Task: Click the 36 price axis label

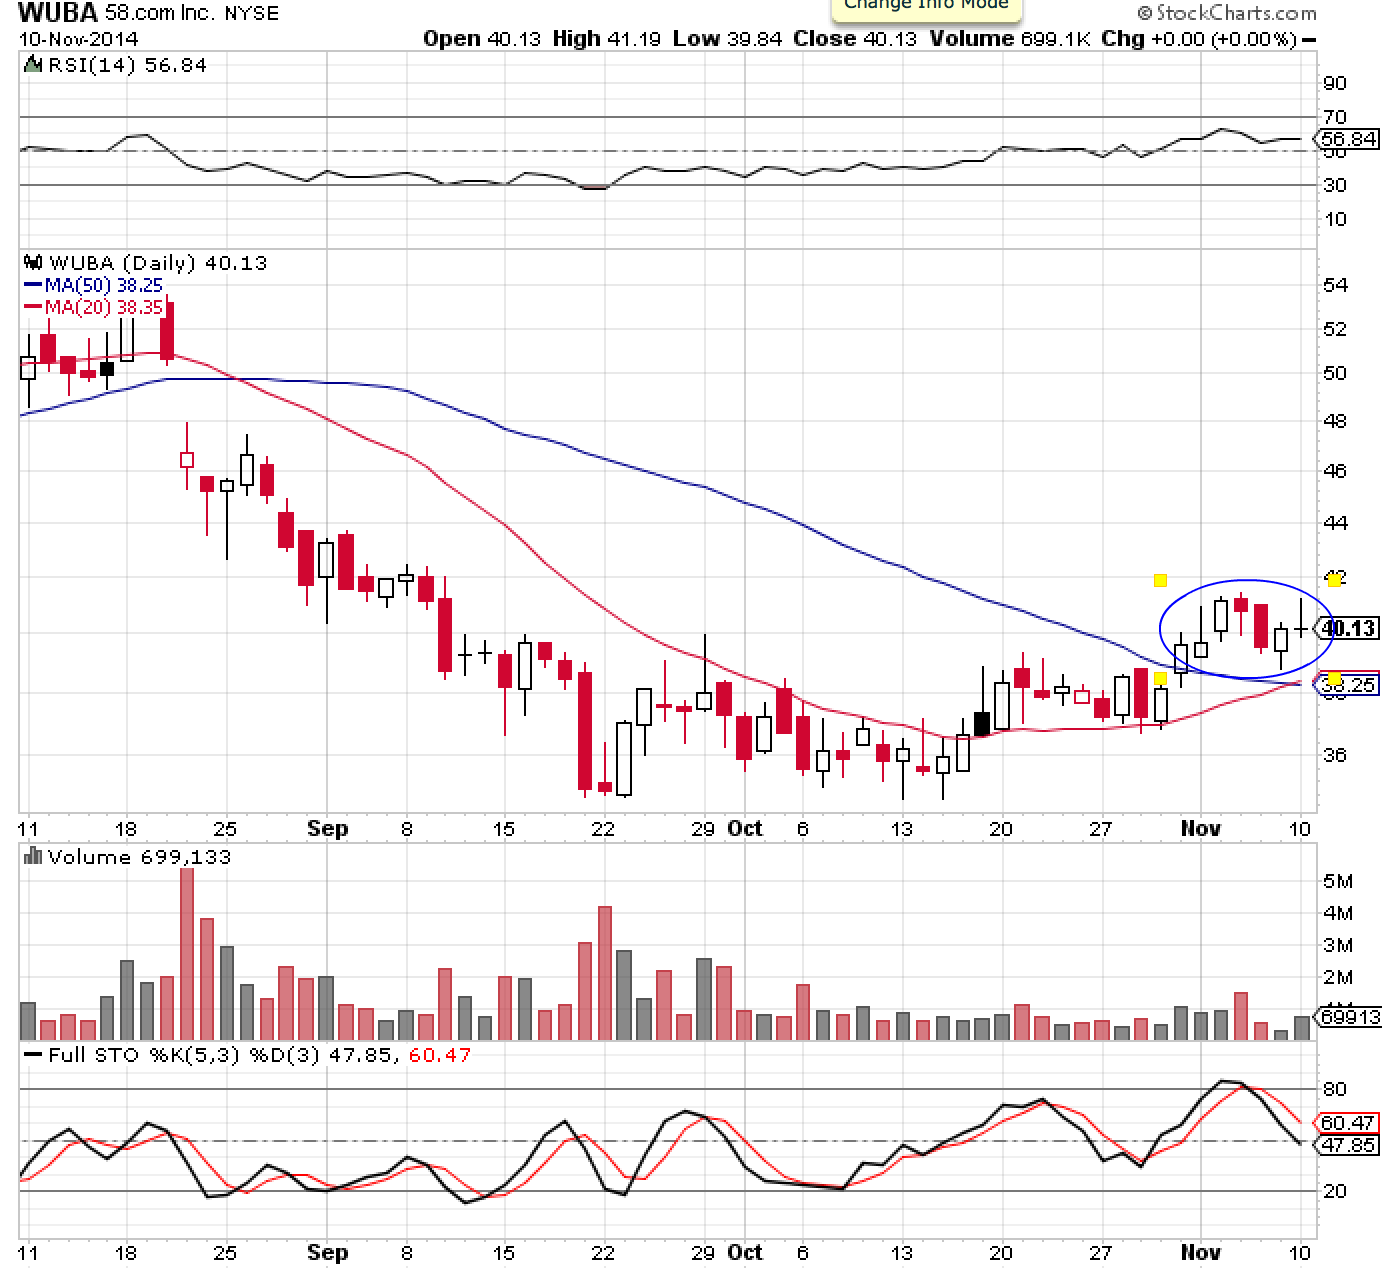Action: pos(1335,755)
